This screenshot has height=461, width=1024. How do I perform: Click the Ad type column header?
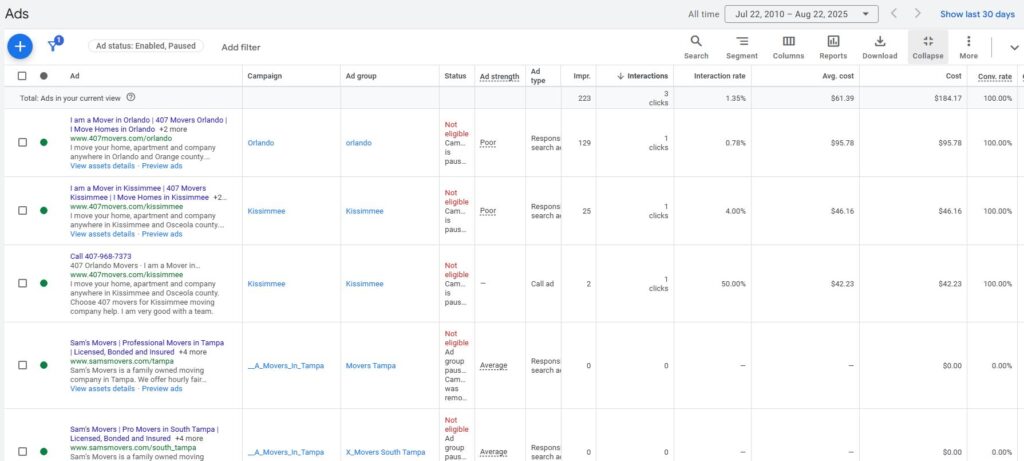coord(537,76)
